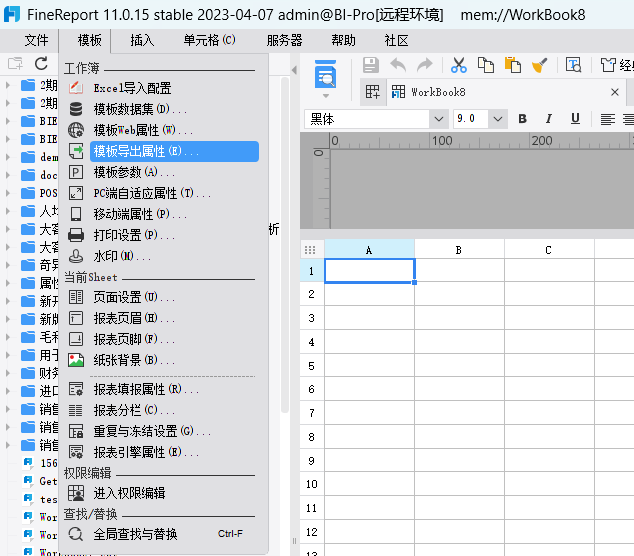Choose 纸张背景(B) menu item
Image resolution: width=634 pixels, height=556 pixels.
[163, 360]
